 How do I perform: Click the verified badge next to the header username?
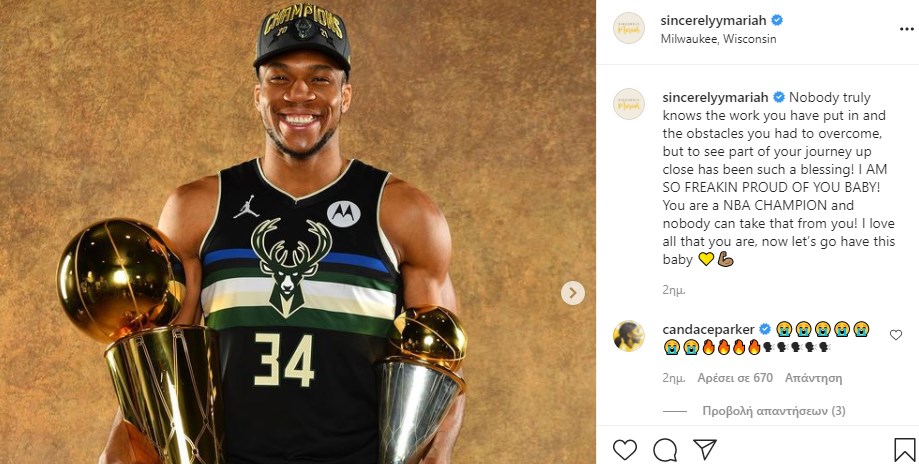click(777, 20)
